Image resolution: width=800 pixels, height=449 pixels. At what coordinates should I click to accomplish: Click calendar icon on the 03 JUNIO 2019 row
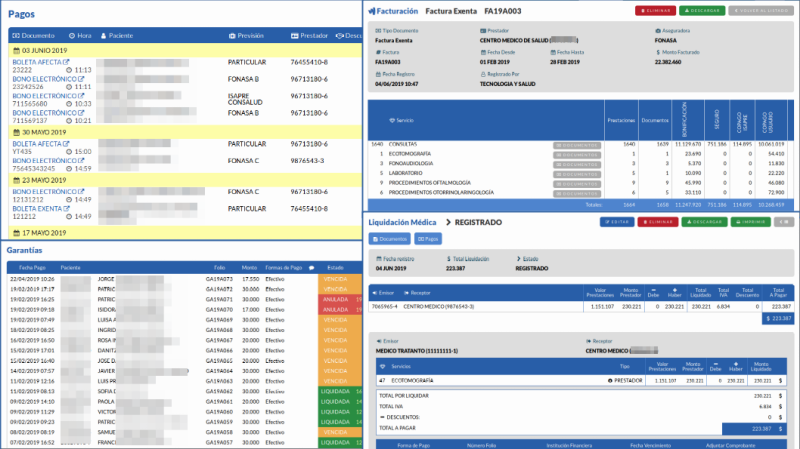pyautogui.click(x=16, y=51)
